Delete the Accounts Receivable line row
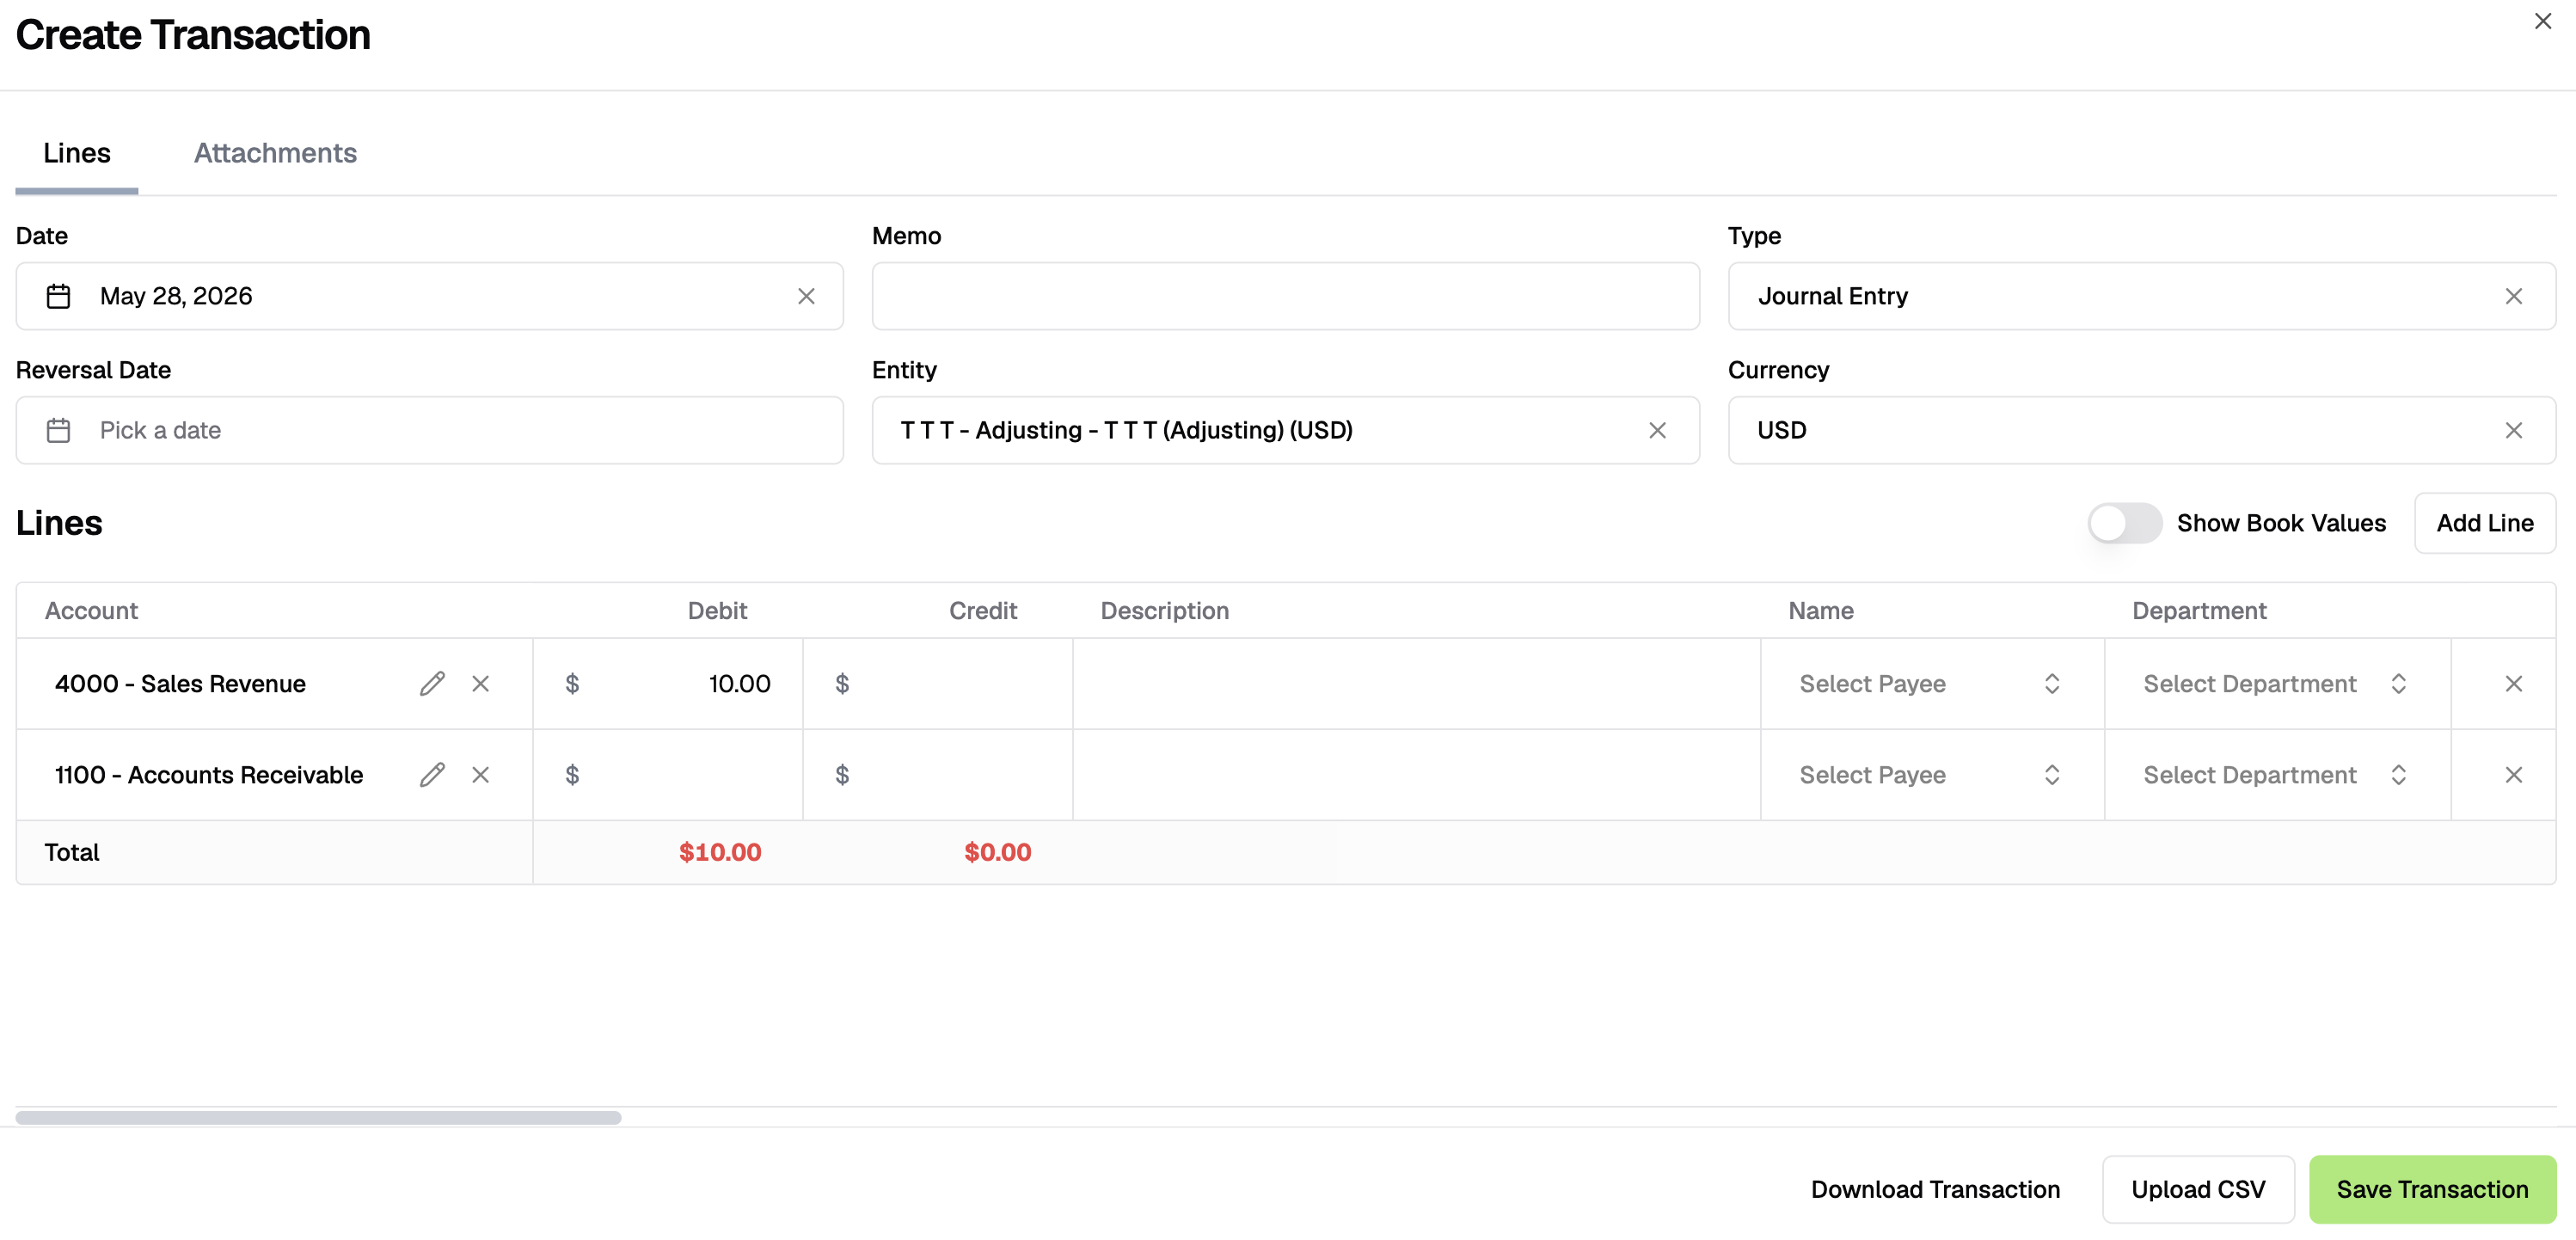This screenshot has height=1240, width=2576. tap(2513, 775)
